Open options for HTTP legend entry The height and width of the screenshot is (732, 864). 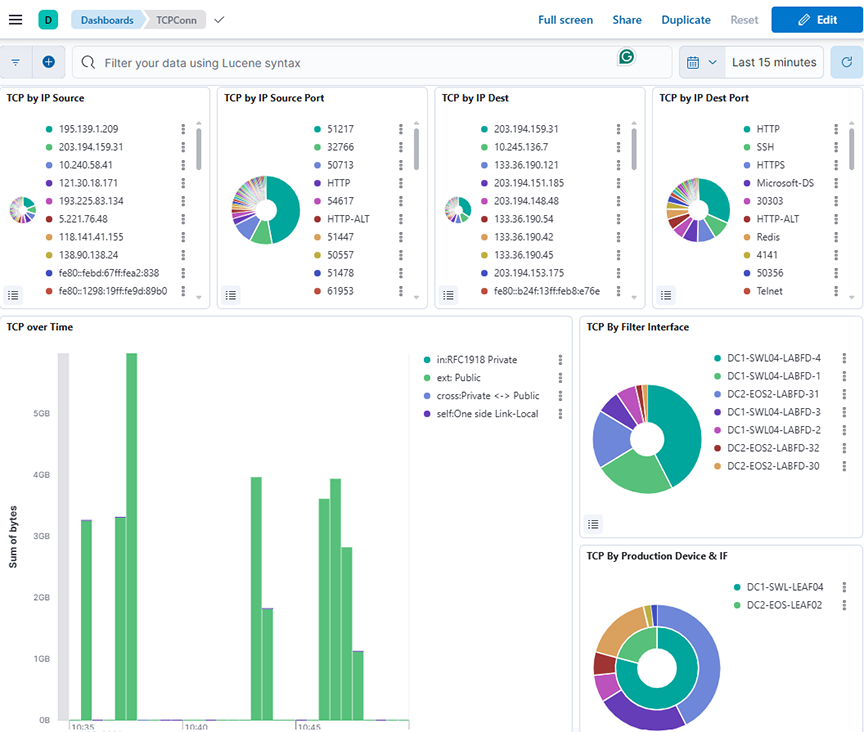click(837, 129)
